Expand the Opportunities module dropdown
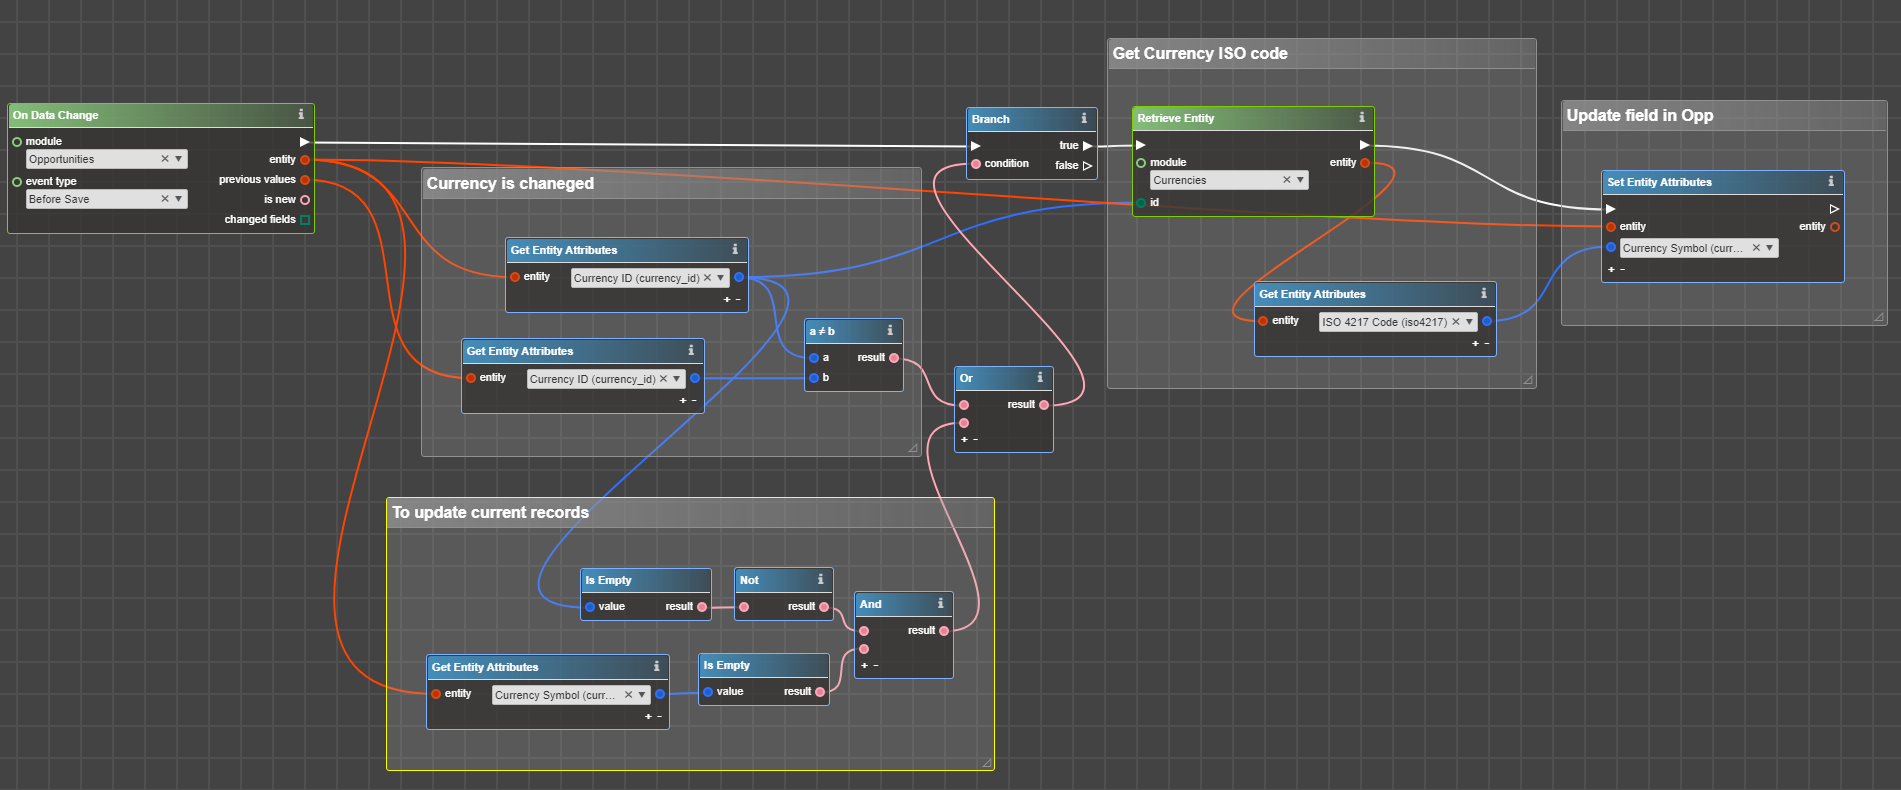The height and width of the screenshot is (790, 1901). (179, 159)
